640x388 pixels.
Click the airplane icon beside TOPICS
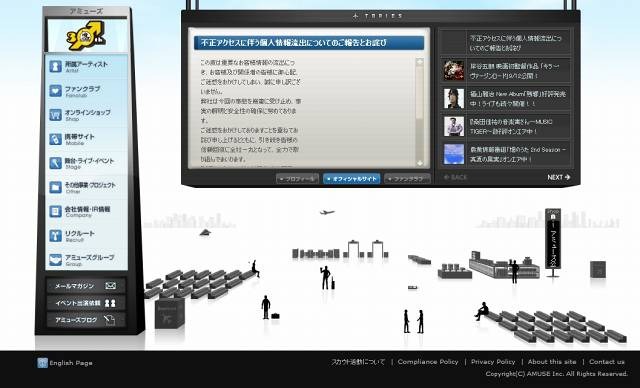coord(355,16)
